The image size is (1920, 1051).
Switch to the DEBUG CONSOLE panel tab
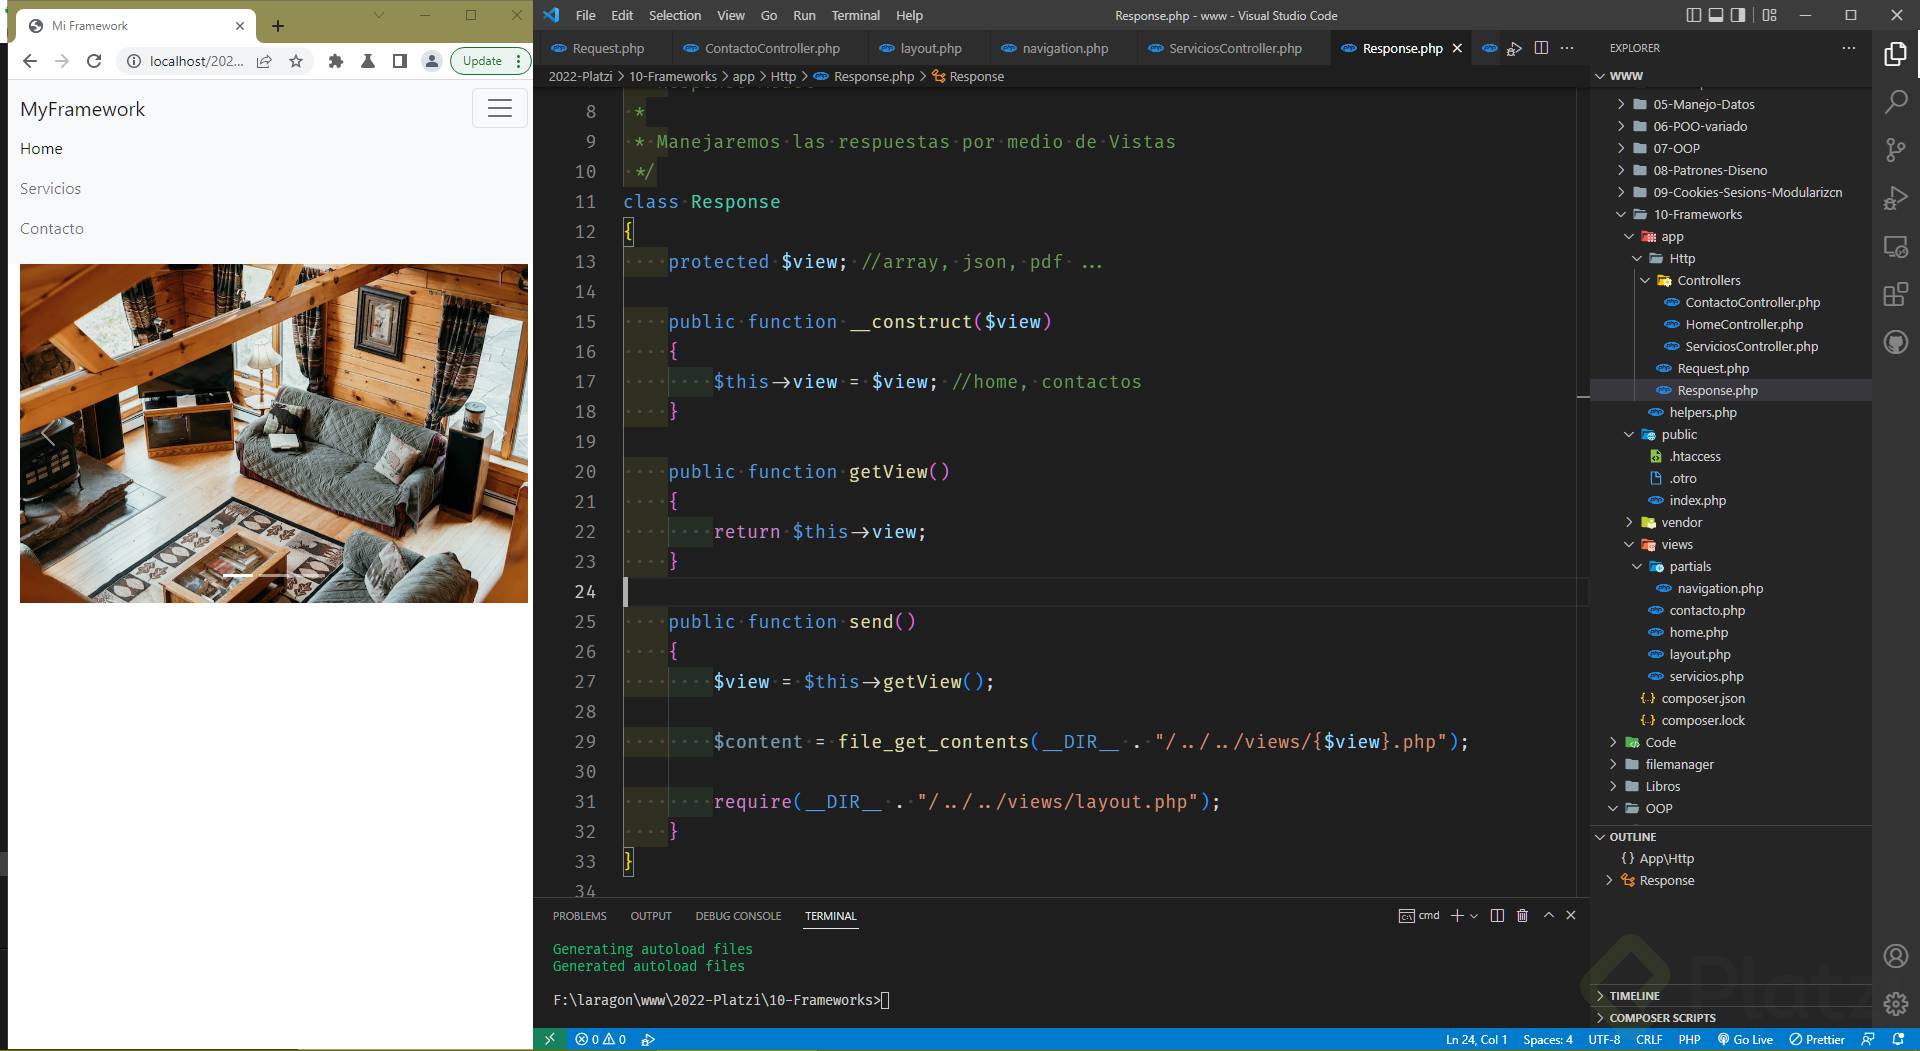coord(738,916)
